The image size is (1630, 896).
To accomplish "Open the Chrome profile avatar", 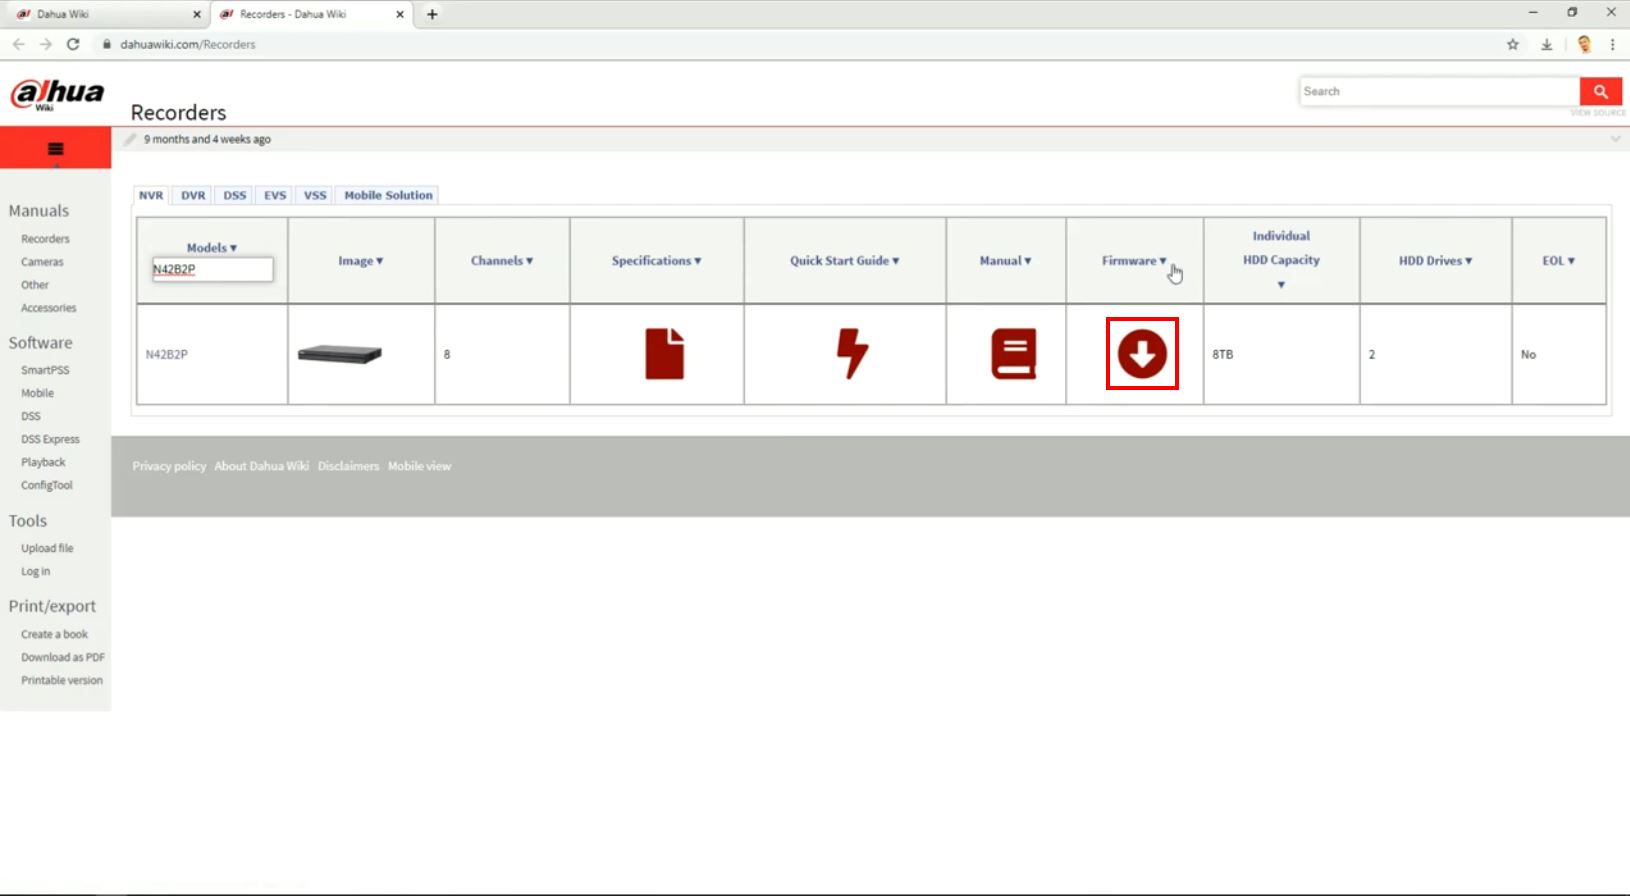I will [x=1584, y=44].
